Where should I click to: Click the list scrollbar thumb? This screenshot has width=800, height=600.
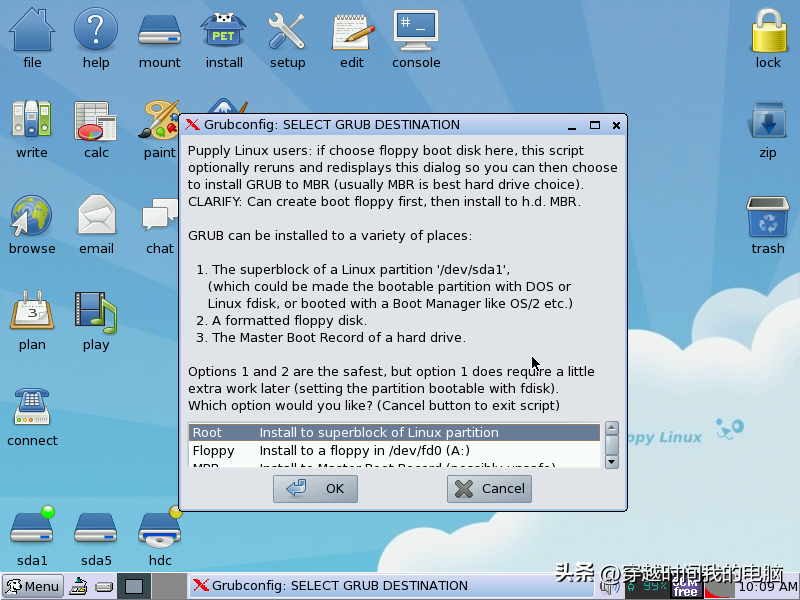coord(612,444)
